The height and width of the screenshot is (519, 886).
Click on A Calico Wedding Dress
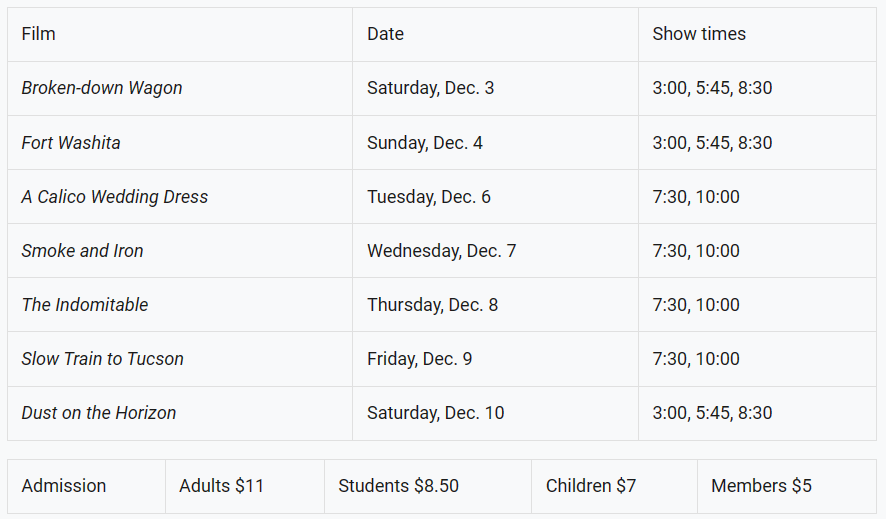pyautogui.click(x=115, y=197)
